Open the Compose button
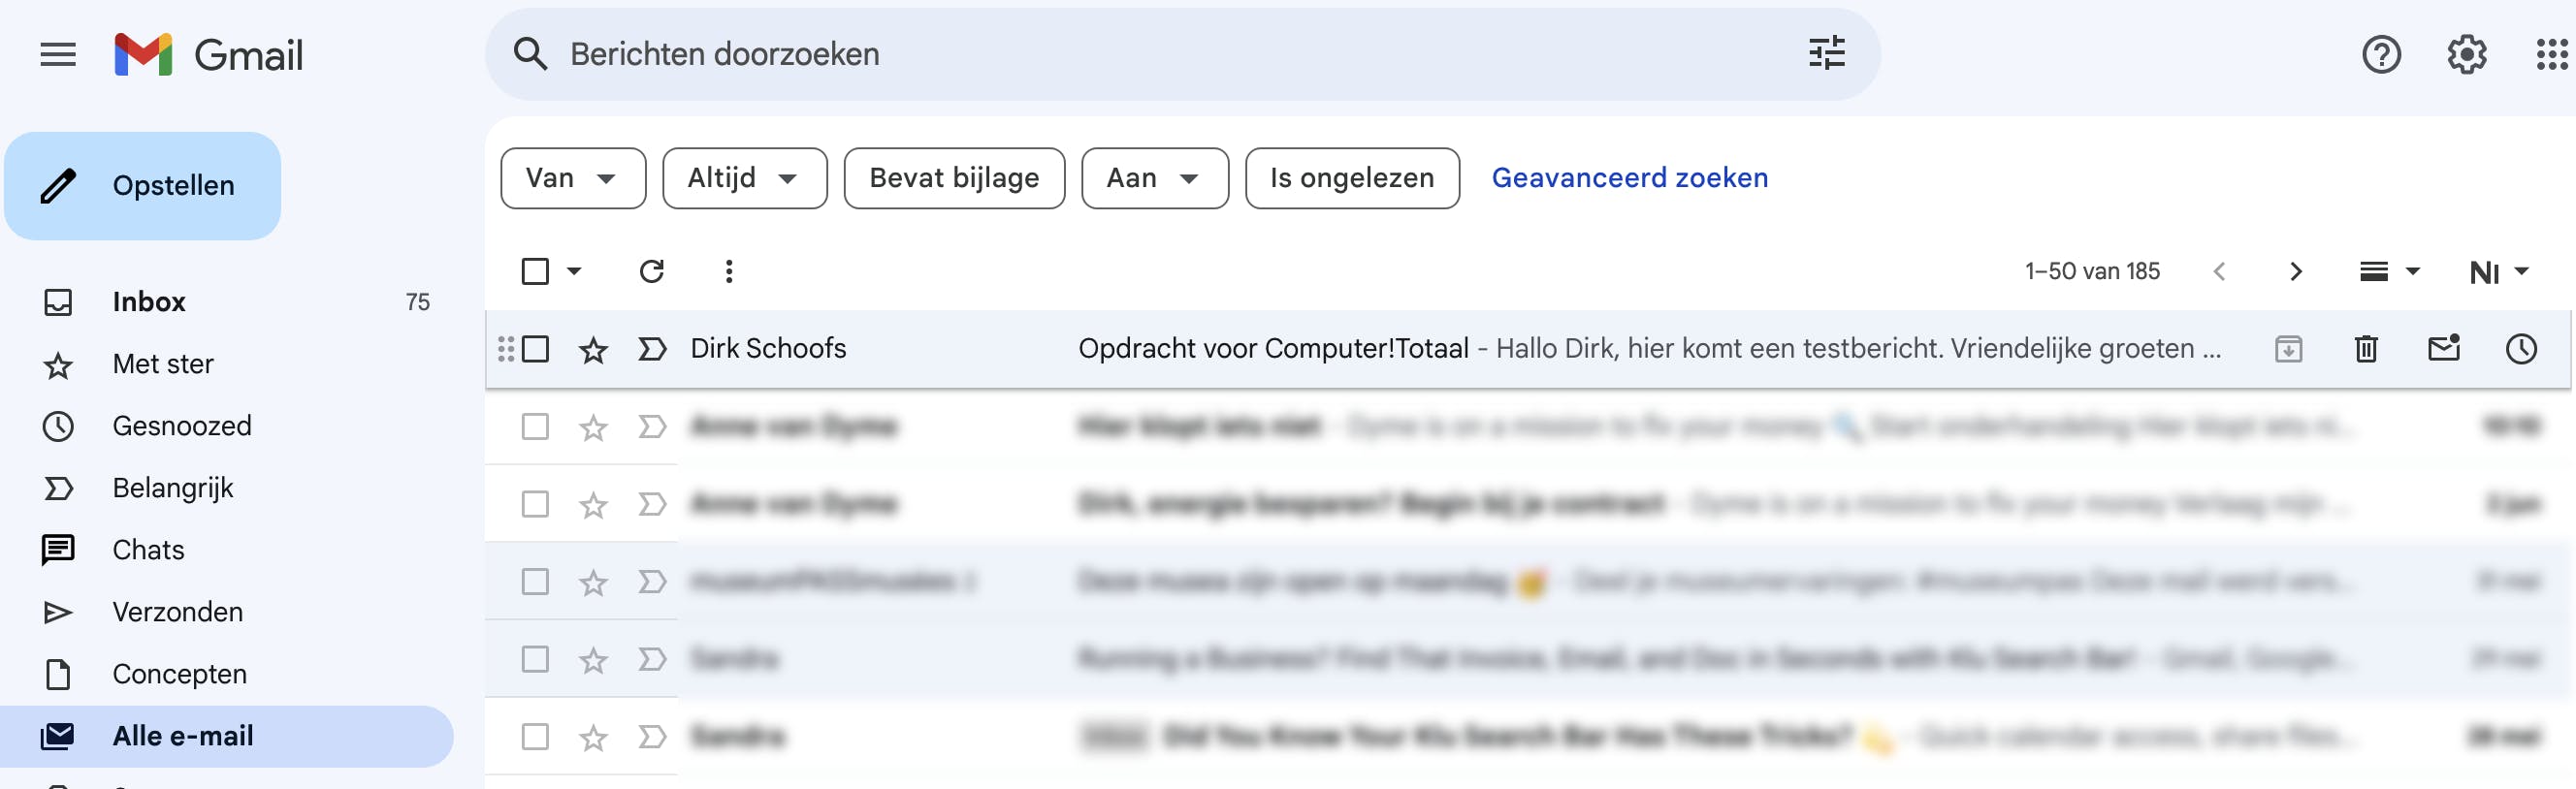The width and height of the screenshot is (2576, 789). (x=143, y=185)
